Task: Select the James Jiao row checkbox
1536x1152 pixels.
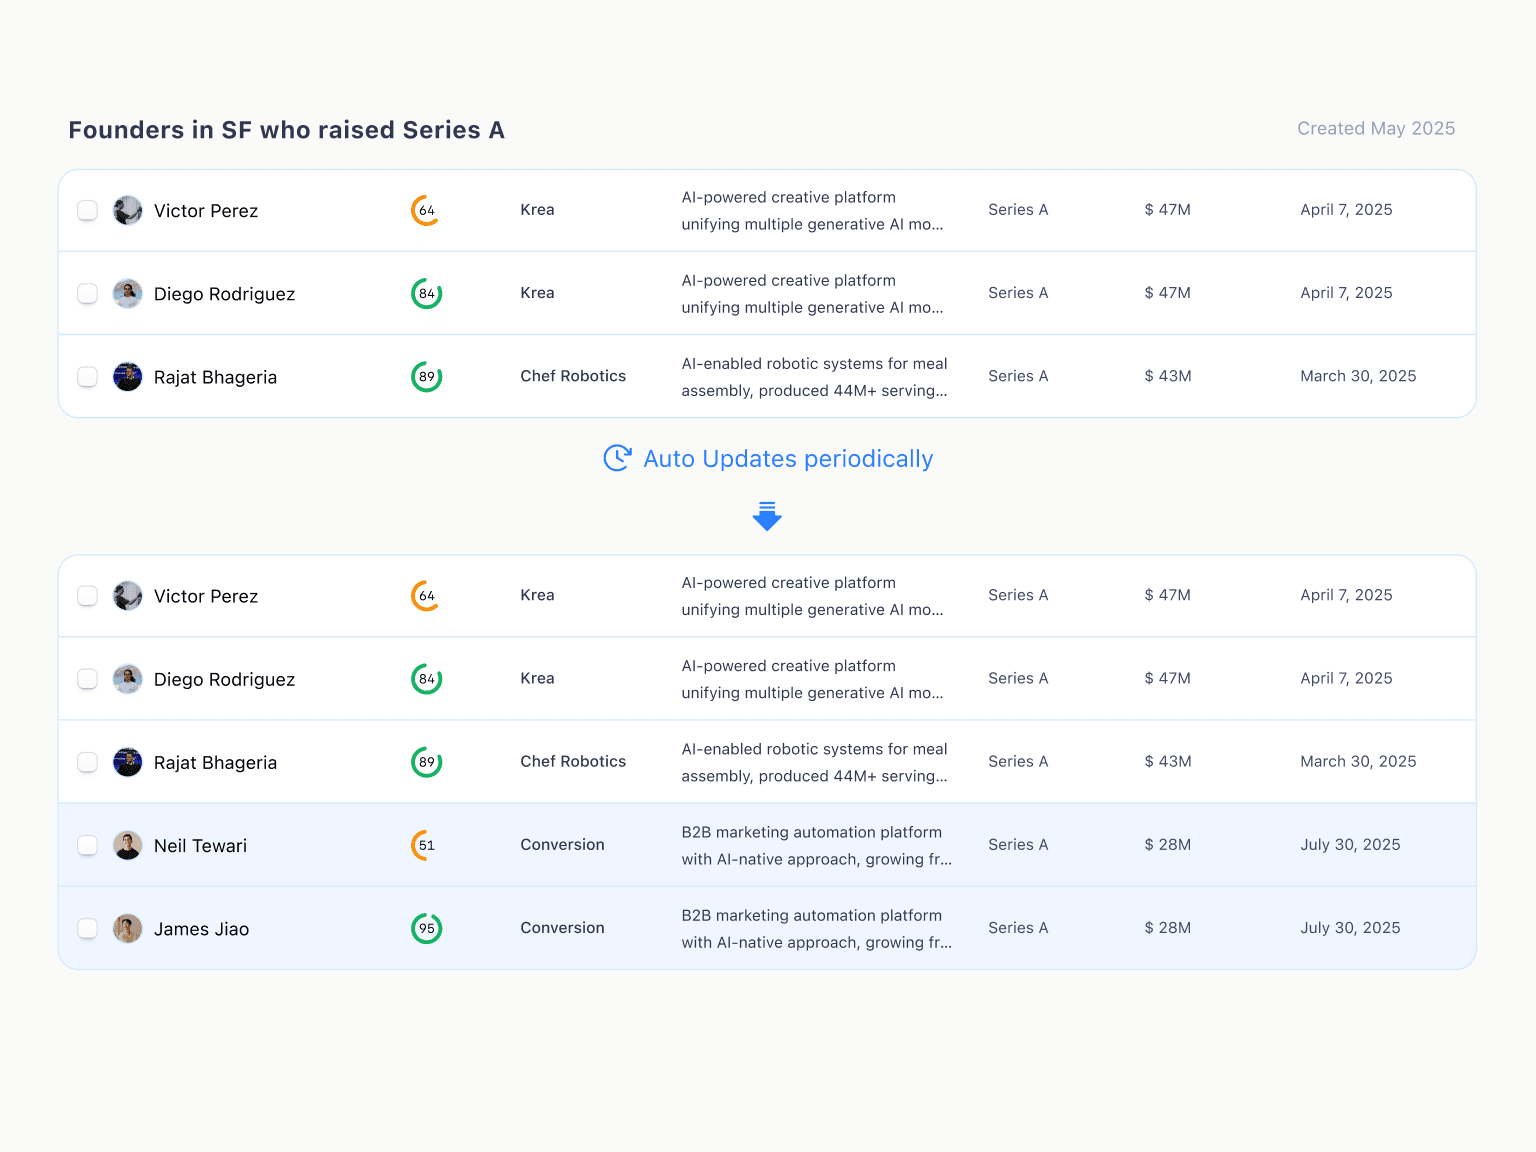Action: [88, 928]
